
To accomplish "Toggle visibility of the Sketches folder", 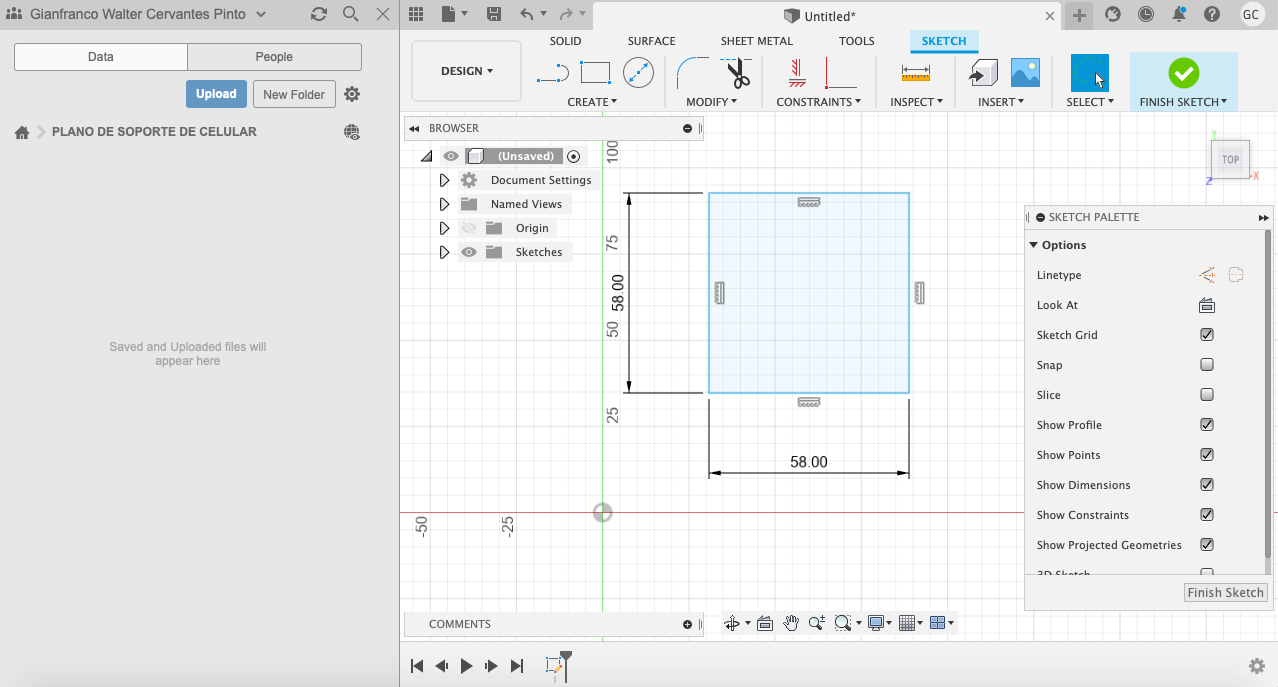I will click(x=468, y=252).
